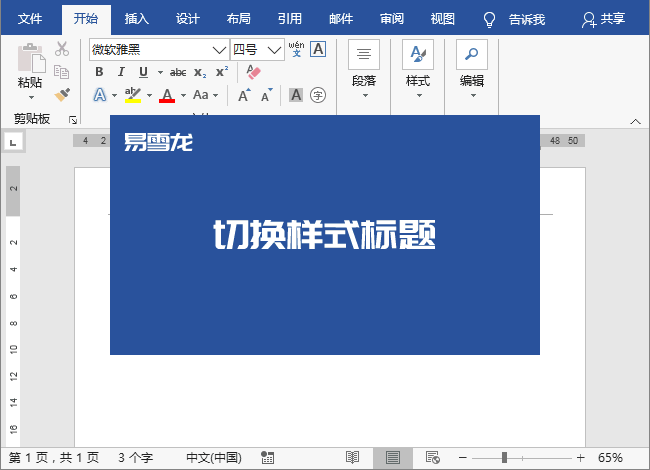Toggle Italic formatting
This screenshot has width=650, height=470.
(x=121, y=72)
